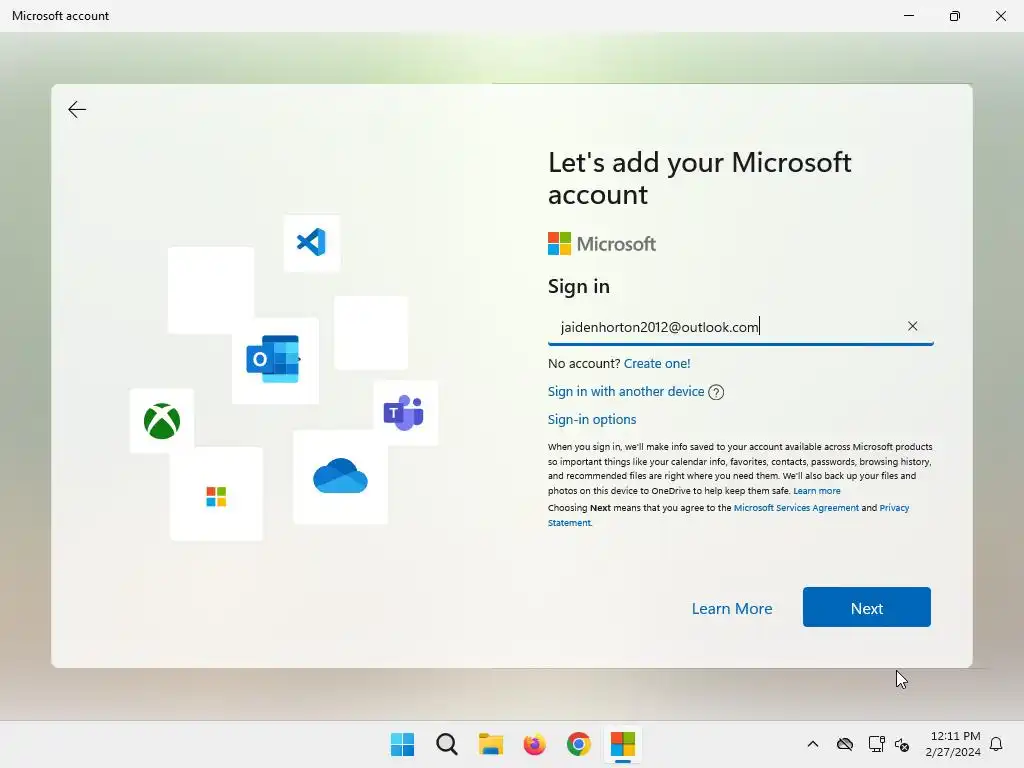
Task: Minimize the Microsoft account window
Action: coord(908,16)
